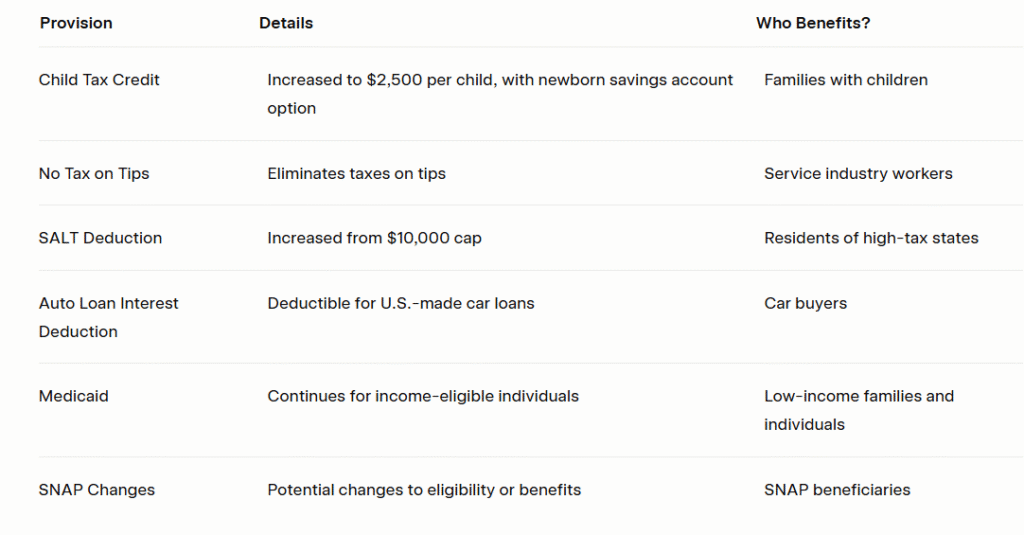The height and width of the screenshot is (535, 1024).
Task: Select the SALT Deduction cell
Action: coord(100,238)
